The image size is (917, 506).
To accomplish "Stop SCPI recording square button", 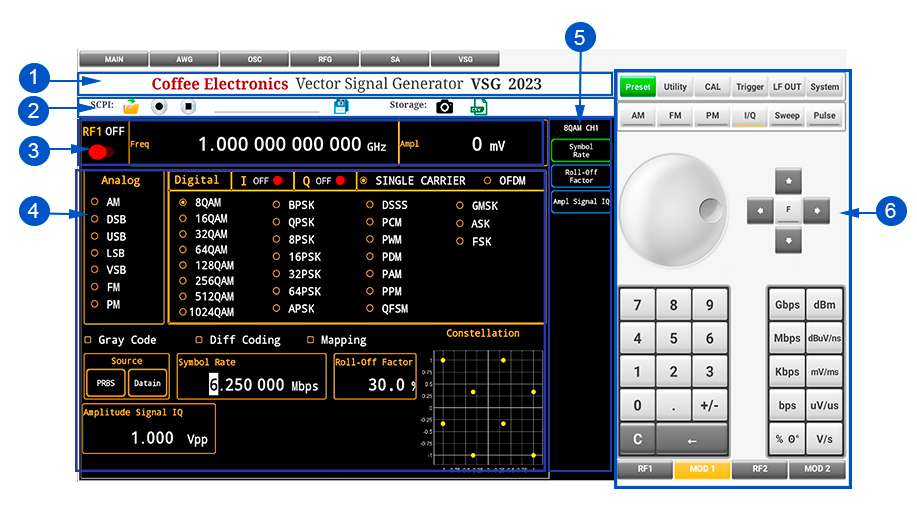I will tap(188, 106).
